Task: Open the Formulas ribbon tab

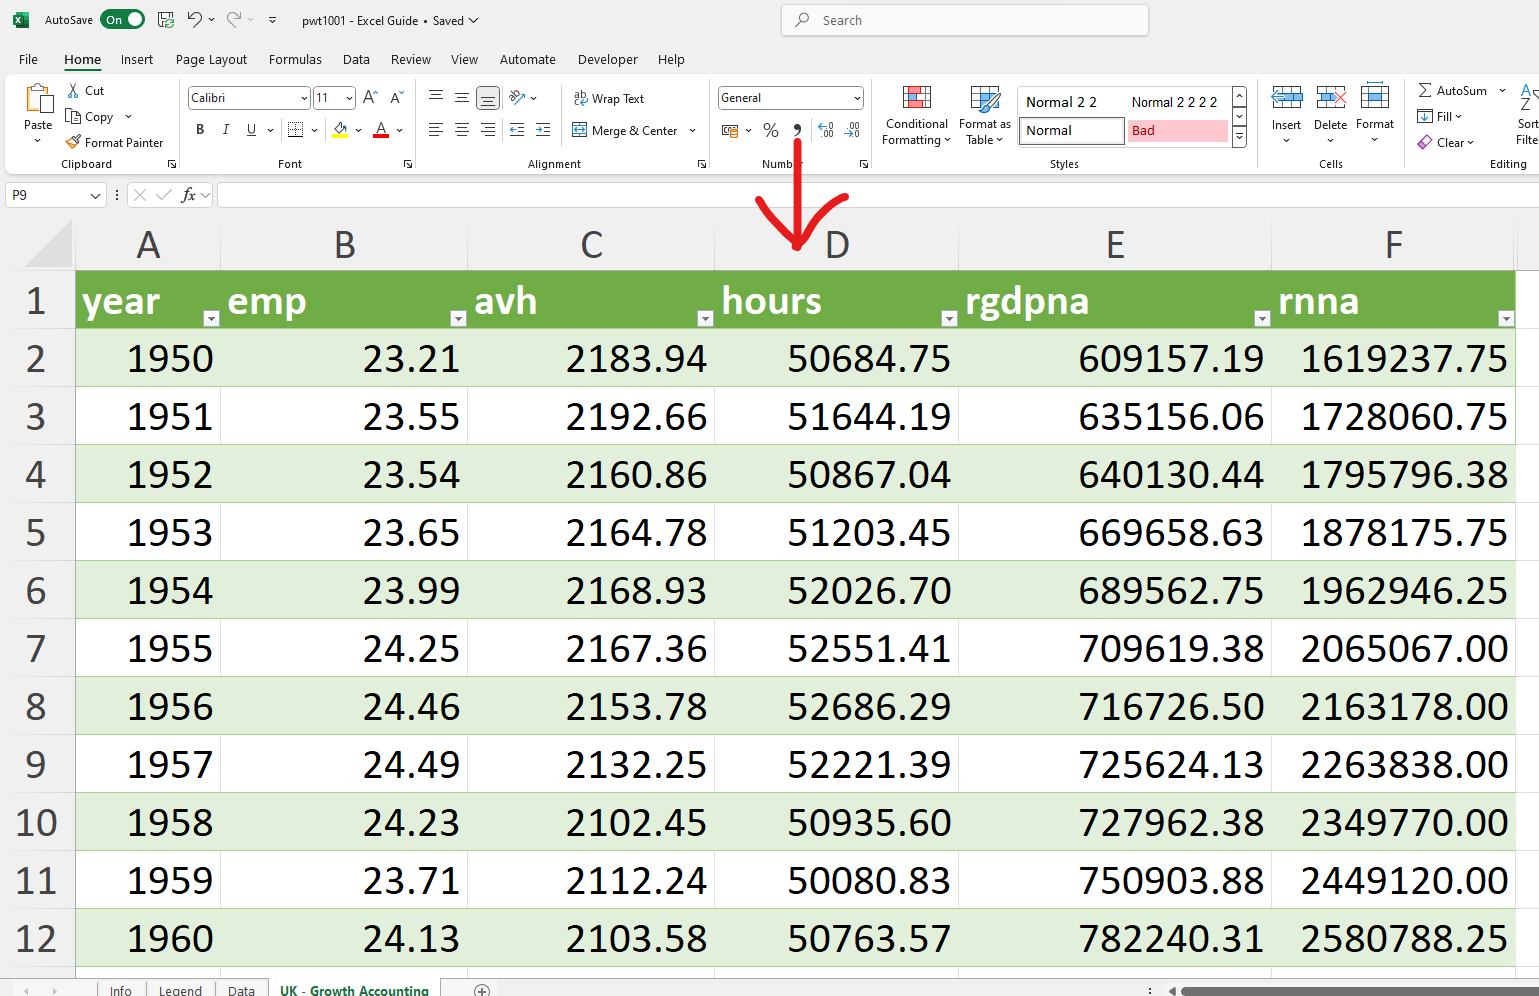Action: (295, 59)
